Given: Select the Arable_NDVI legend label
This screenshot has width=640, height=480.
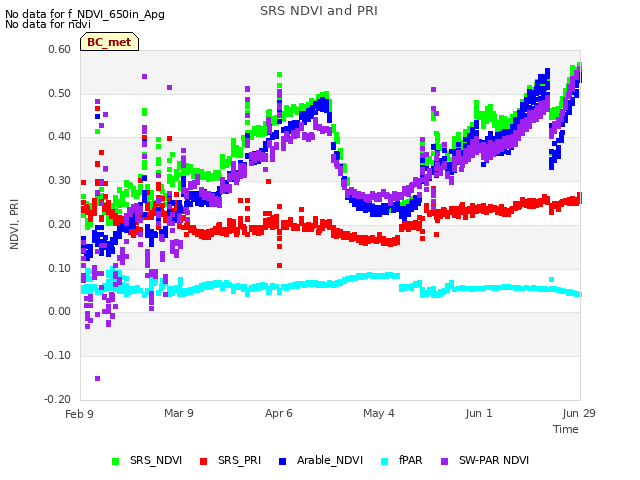Looking at the screenshot, I should [330, 460].
